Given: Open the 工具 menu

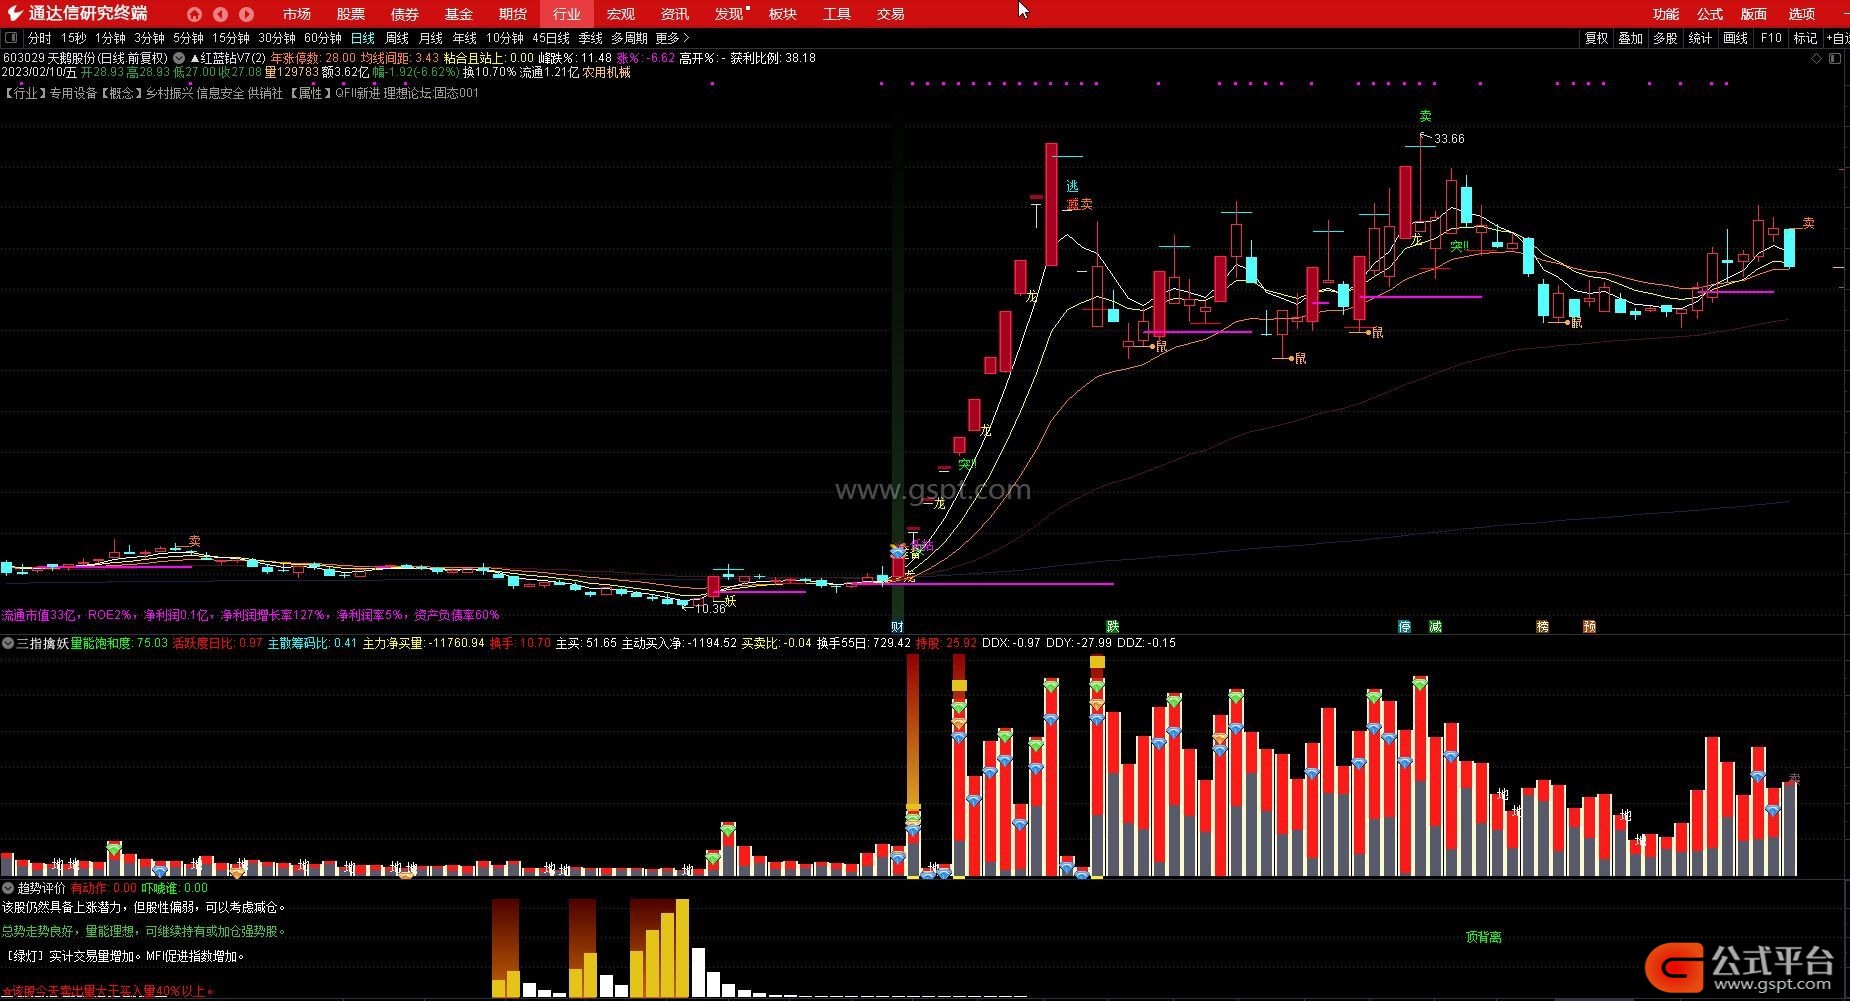Looking at the screenshot, I should [x=837, y=14].
